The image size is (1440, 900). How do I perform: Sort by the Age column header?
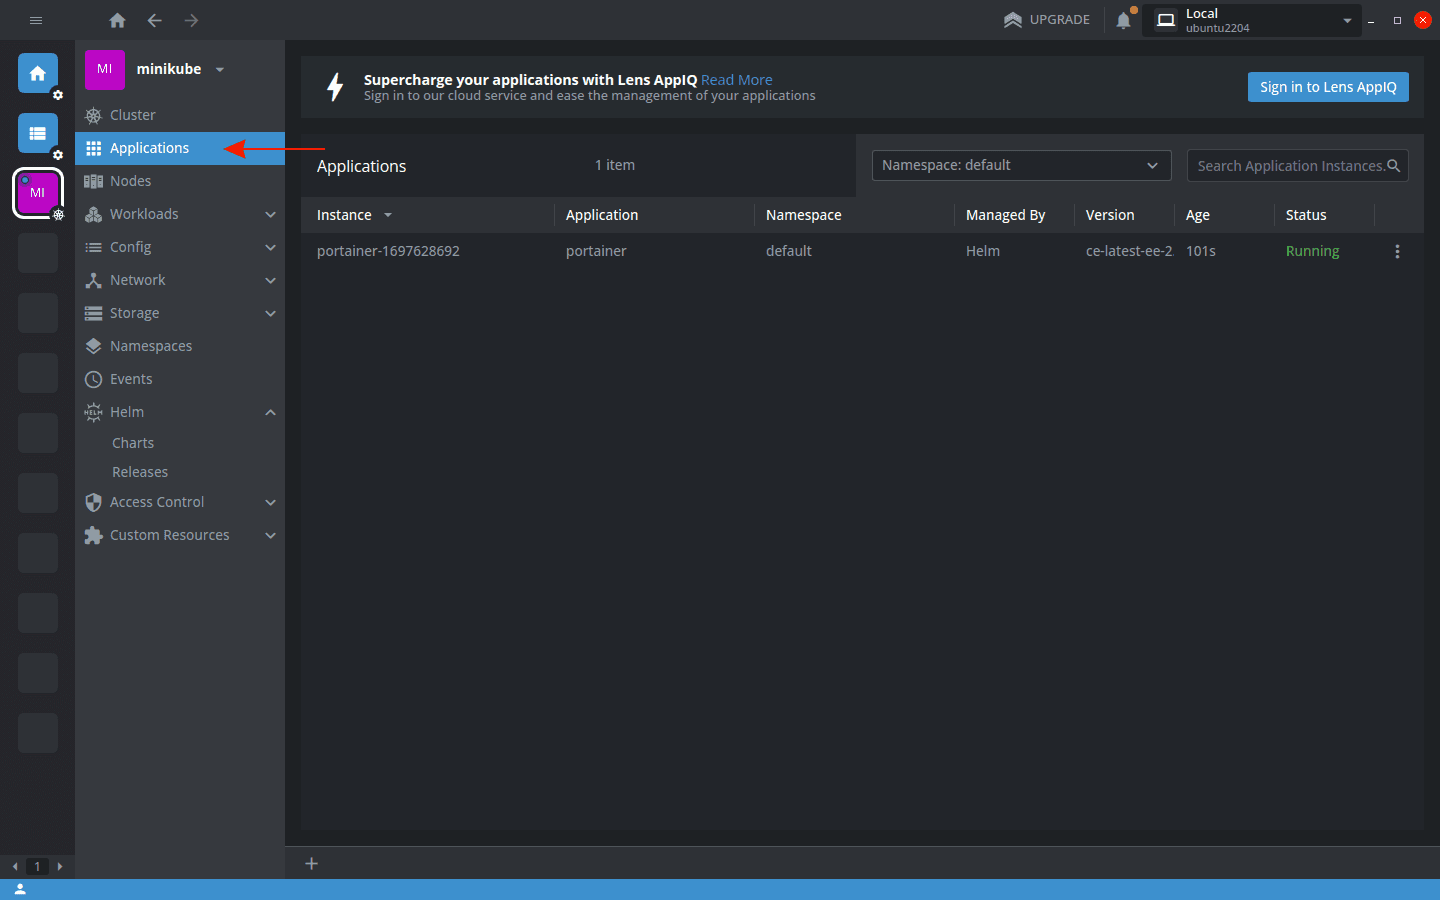(1224, 215)
